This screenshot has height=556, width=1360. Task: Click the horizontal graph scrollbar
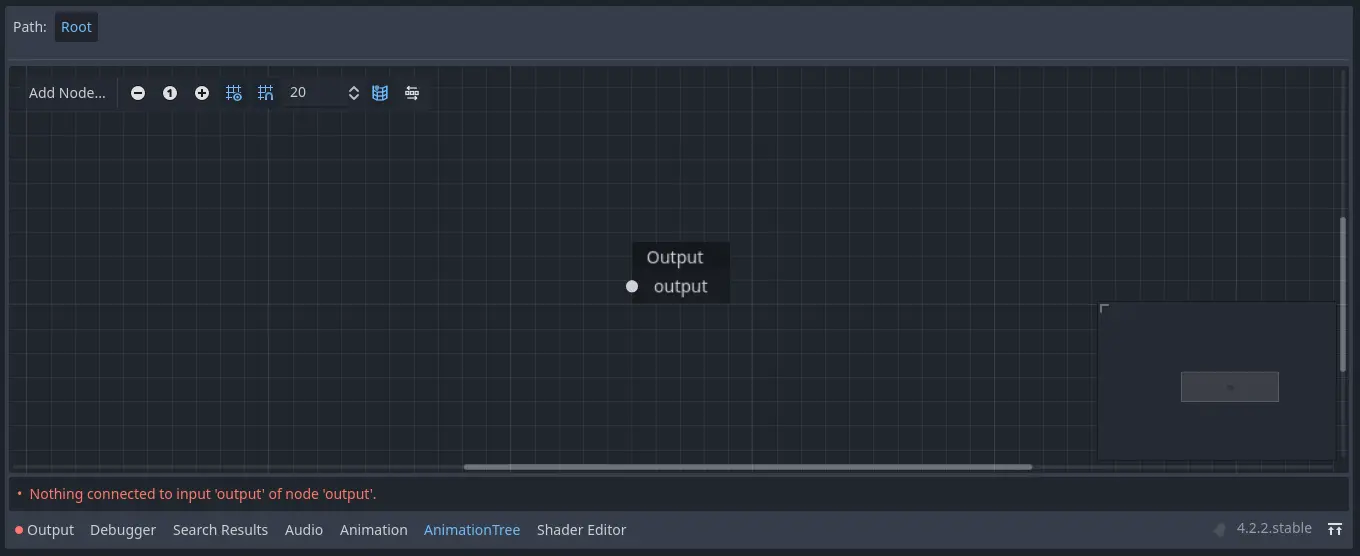[747, 467]
